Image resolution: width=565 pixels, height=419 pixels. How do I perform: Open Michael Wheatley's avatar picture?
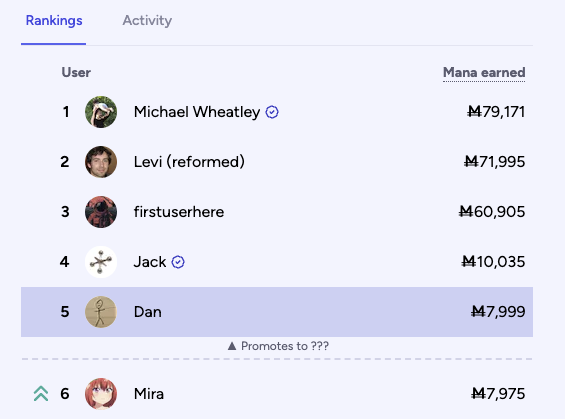point(101,112)
